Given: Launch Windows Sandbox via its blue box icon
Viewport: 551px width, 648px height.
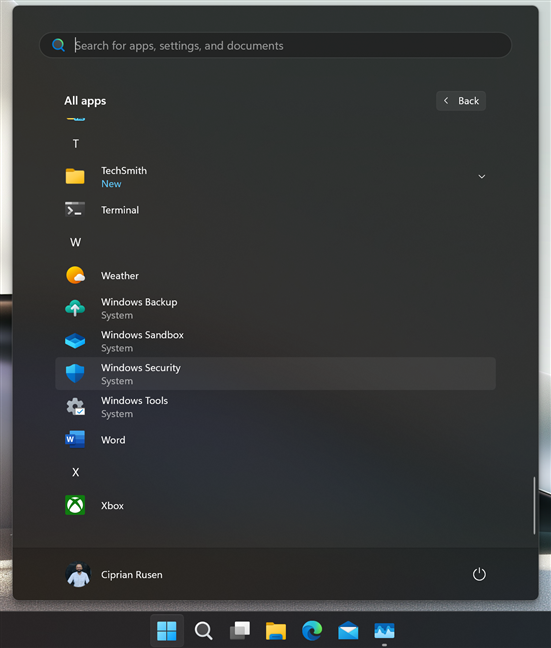Looking at the screenshot, I should click(75, 341).
